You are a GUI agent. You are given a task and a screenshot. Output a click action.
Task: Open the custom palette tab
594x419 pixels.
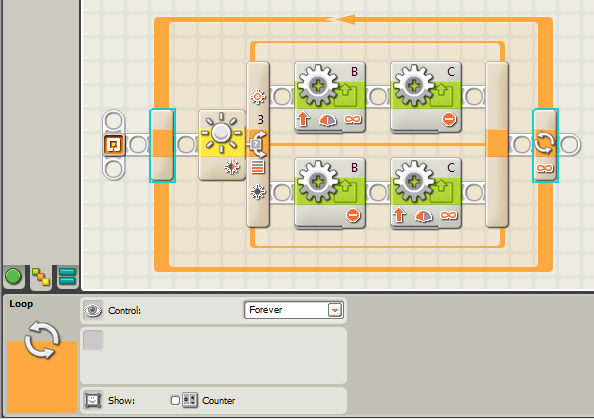point(67,277)
